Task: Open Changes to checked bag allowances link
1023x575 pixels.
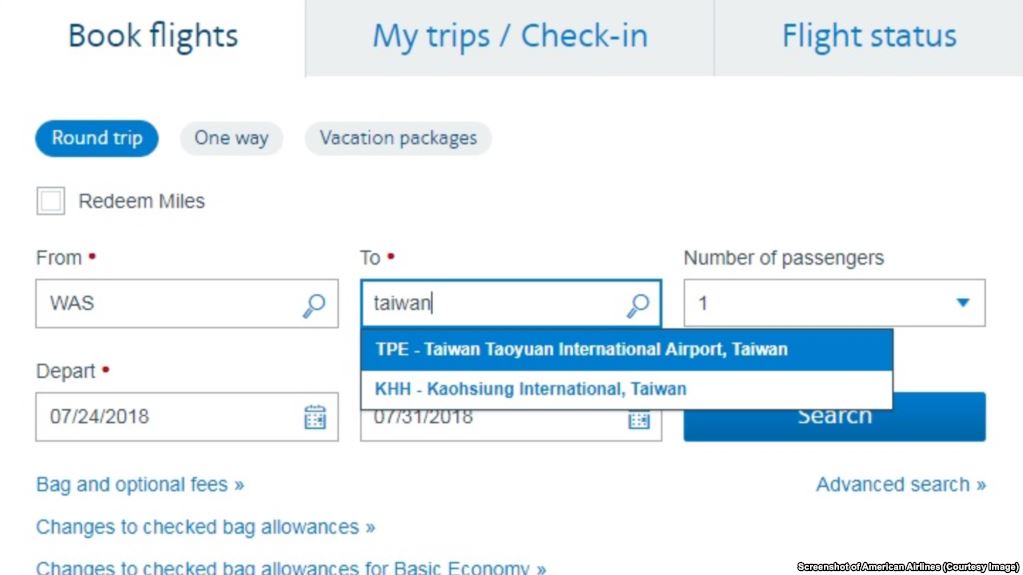Action: (x=205, y=527)
